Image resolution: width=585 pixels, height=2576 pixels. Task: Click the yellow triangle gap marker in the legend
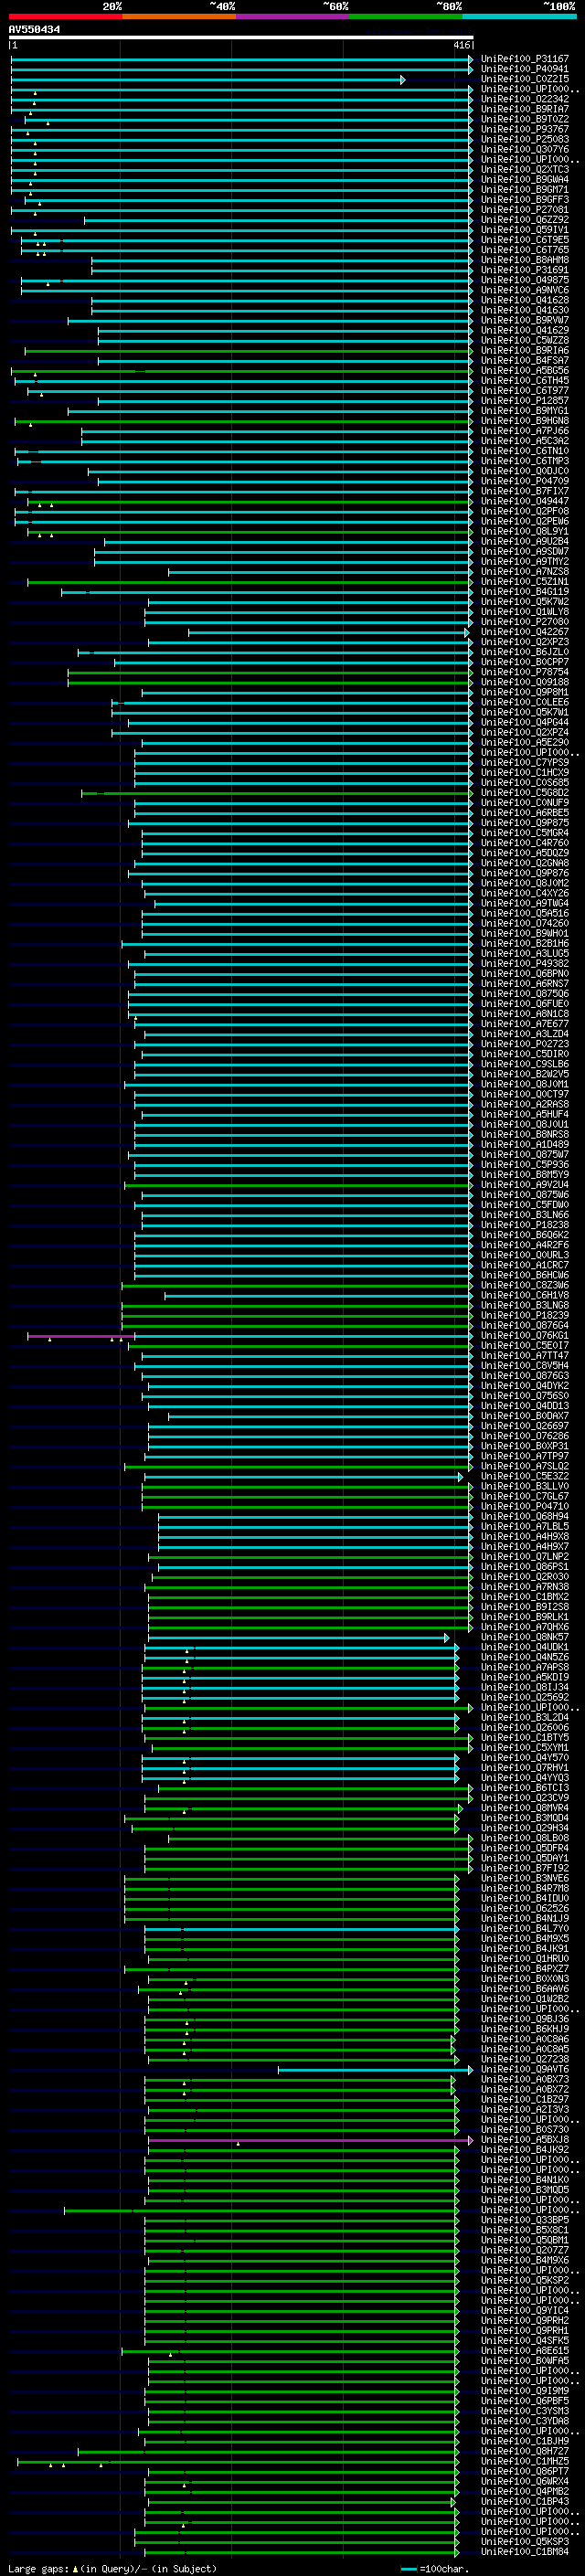pos(75,2569)
